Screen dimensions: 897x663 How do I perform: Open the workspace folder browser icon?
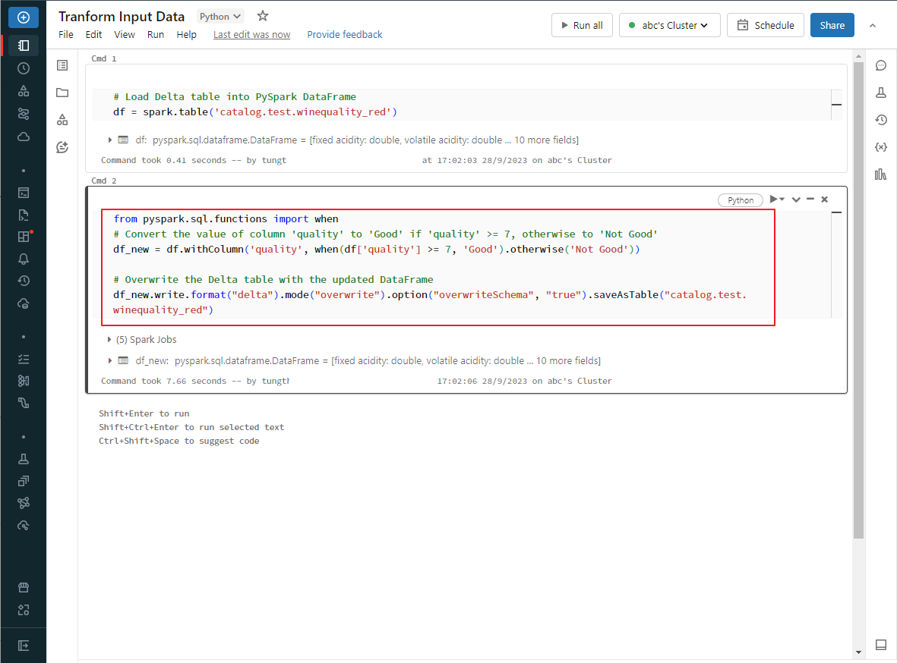coord(62,93)
